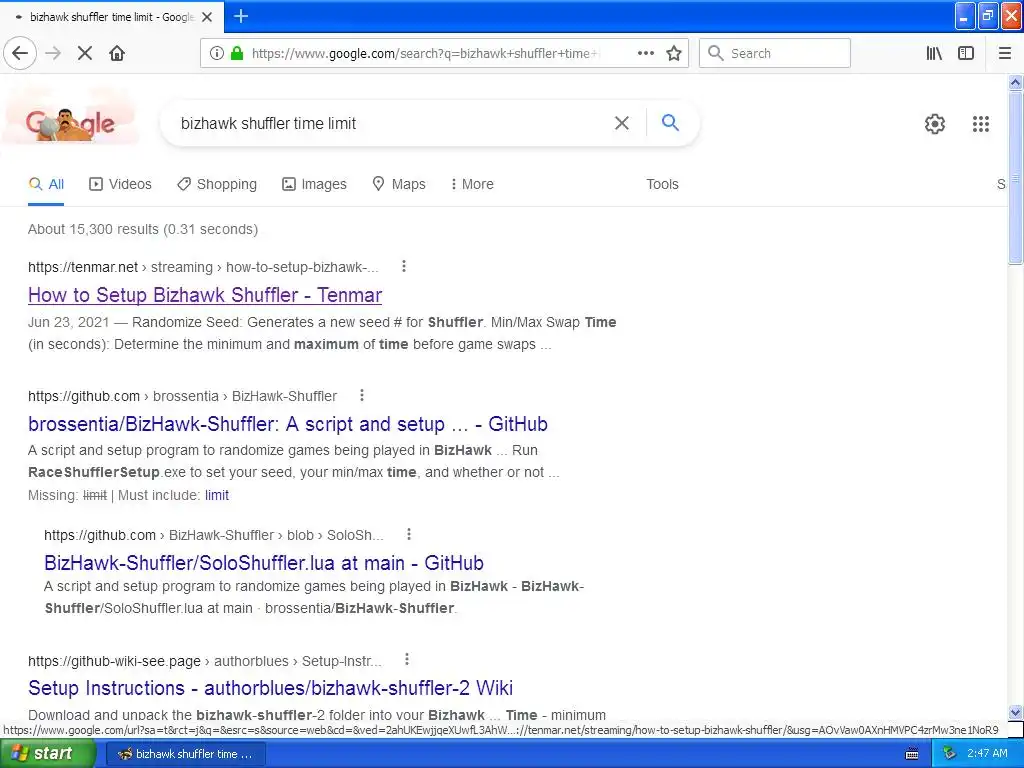Screen dimensions: 1024x768
Task: Click the vertical scrollbar thumb
Action: point(1015,178)
